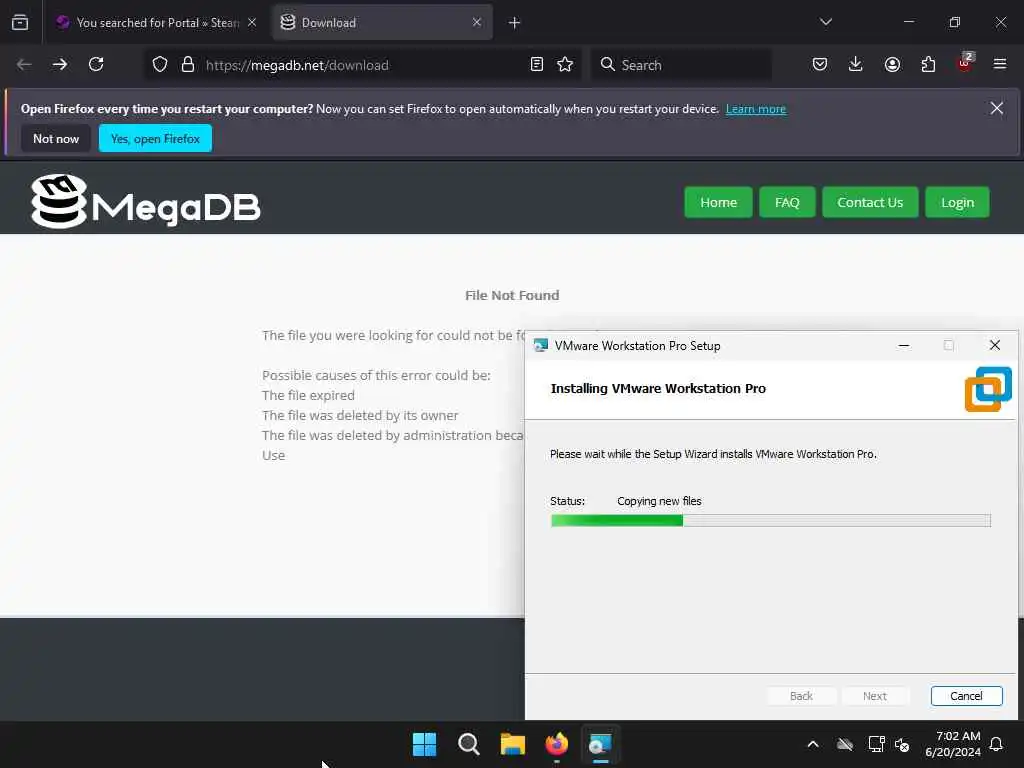Click the MegaDB logo

point(146,202)
